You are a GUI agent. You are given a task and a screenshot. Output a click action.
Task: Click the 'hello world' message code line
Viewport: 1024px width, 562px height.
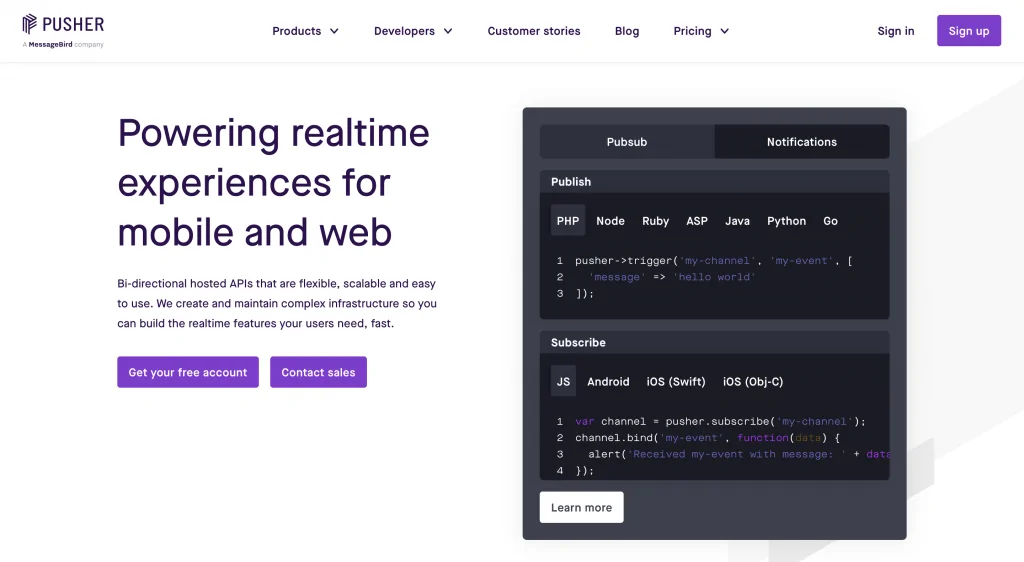click(x=671, y=277)
